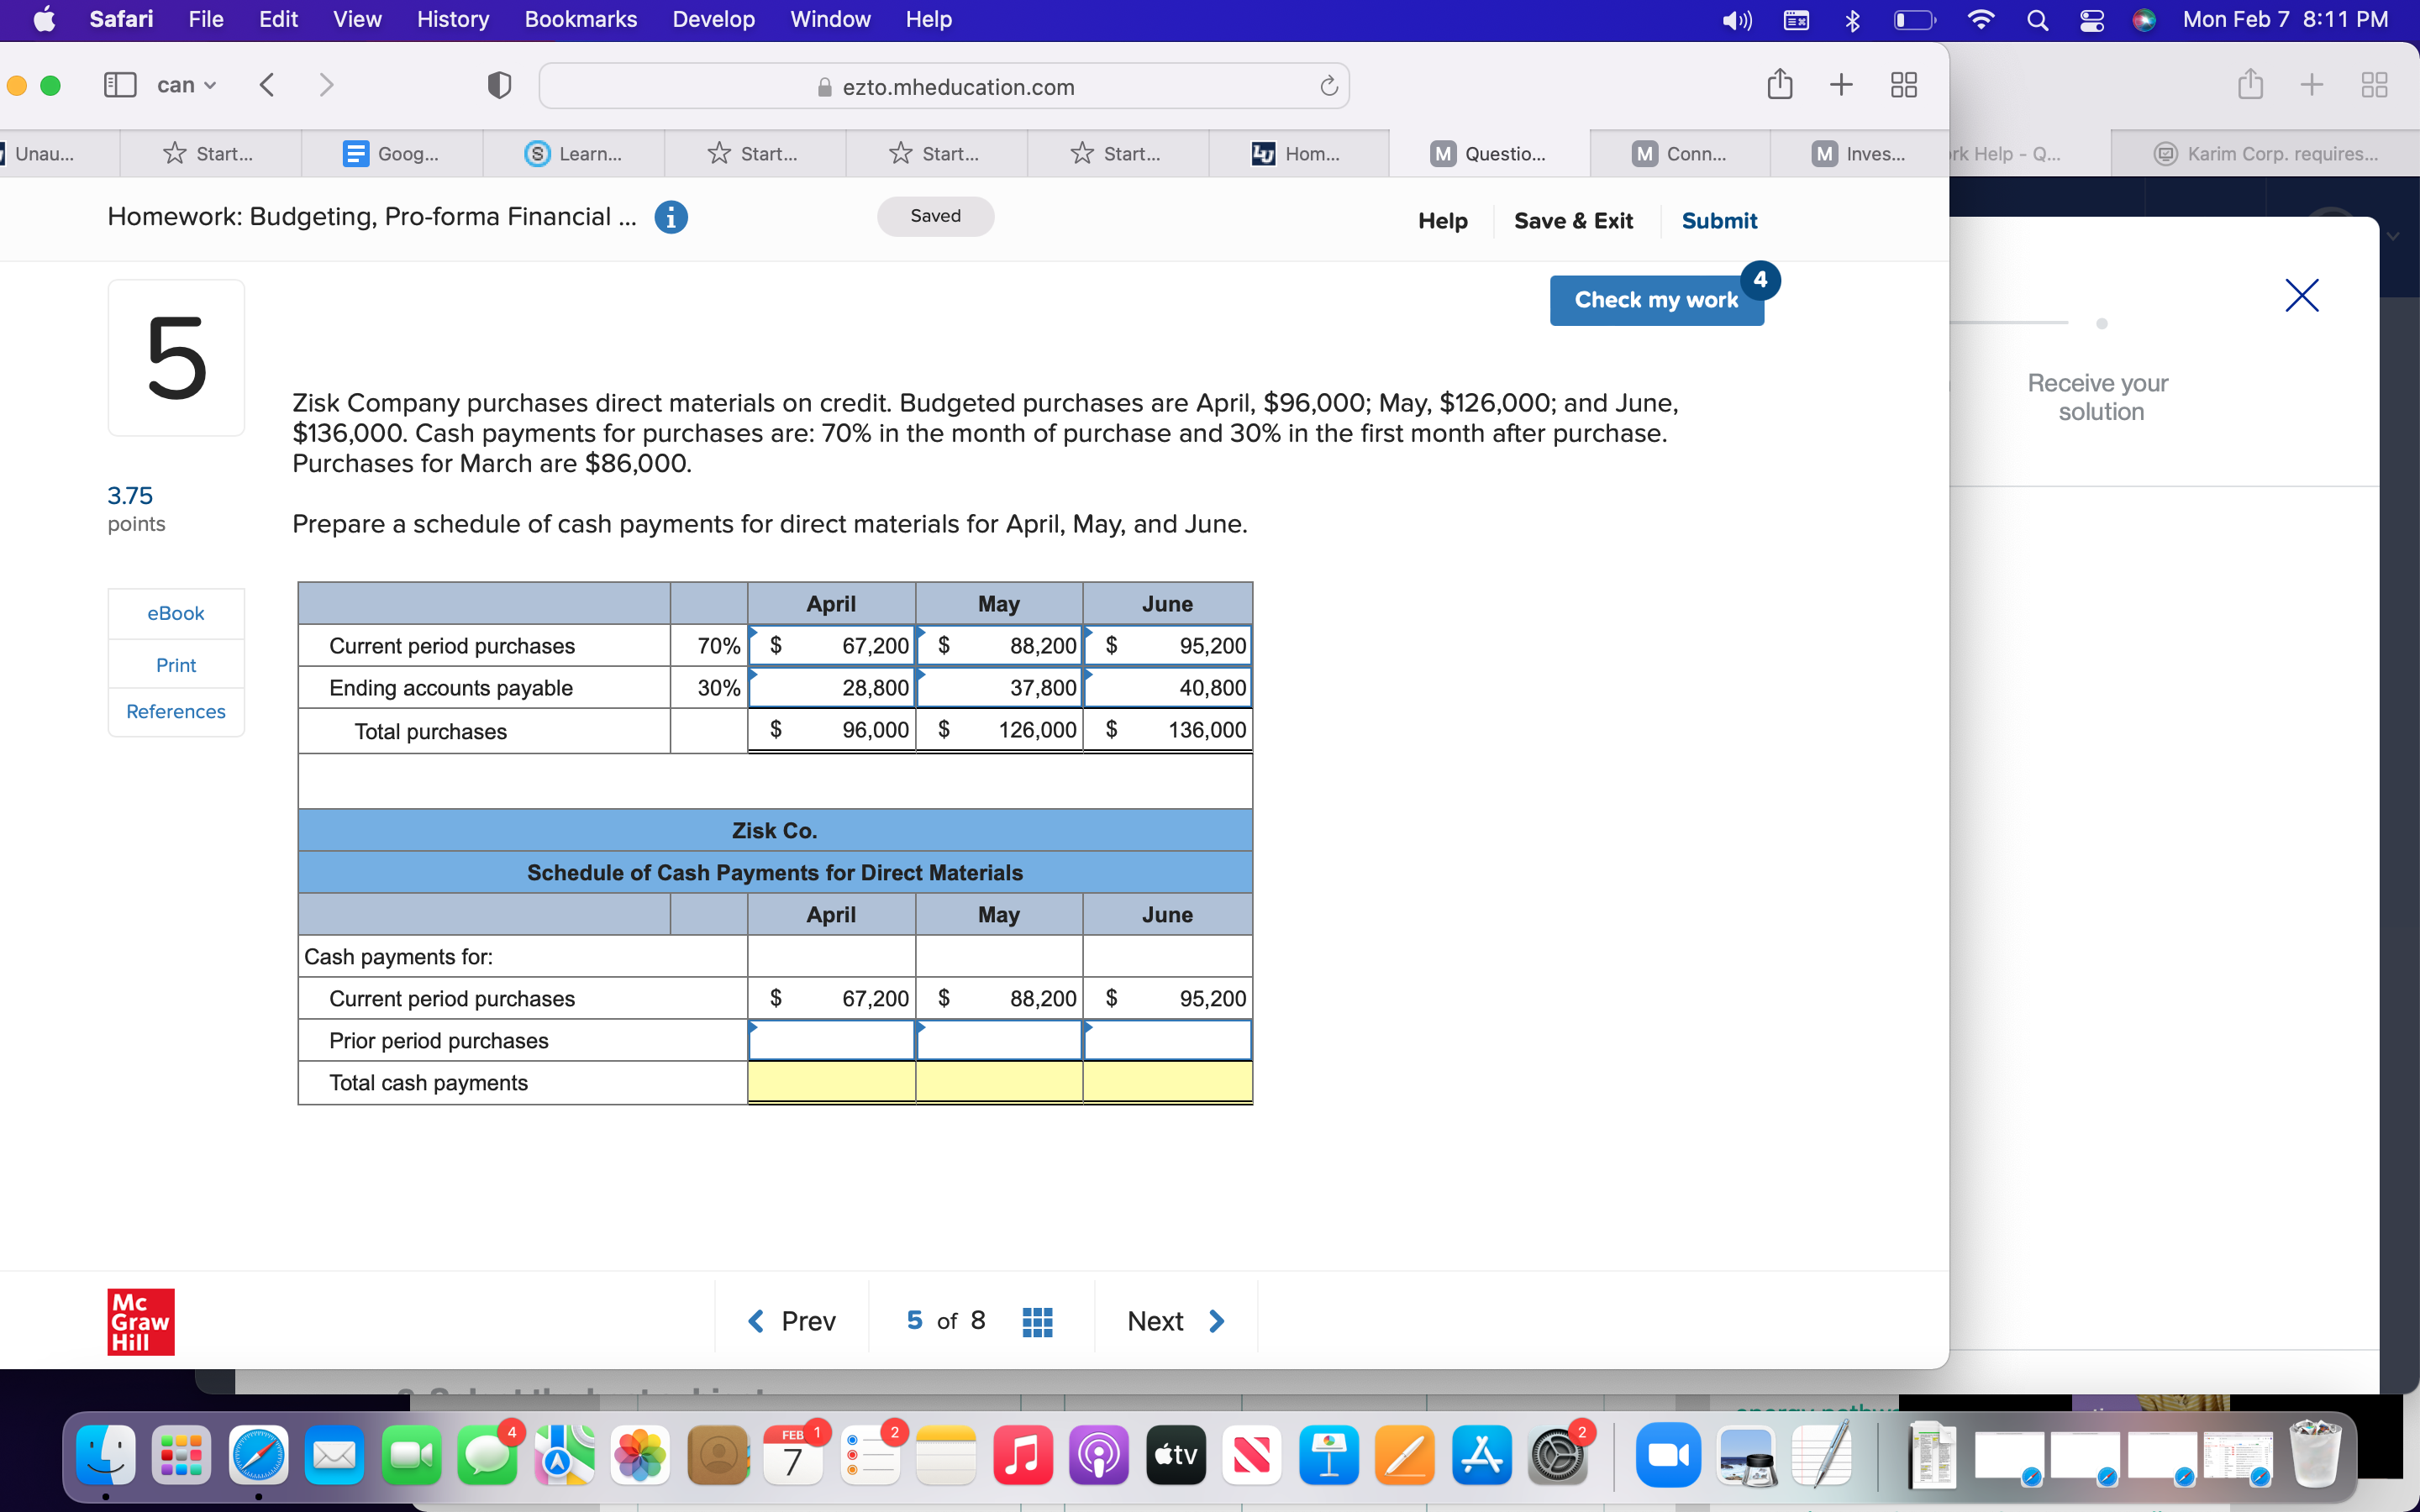Activate Siri from the menu bar
2420x1512 pixels.
[x=2145, y=19]
